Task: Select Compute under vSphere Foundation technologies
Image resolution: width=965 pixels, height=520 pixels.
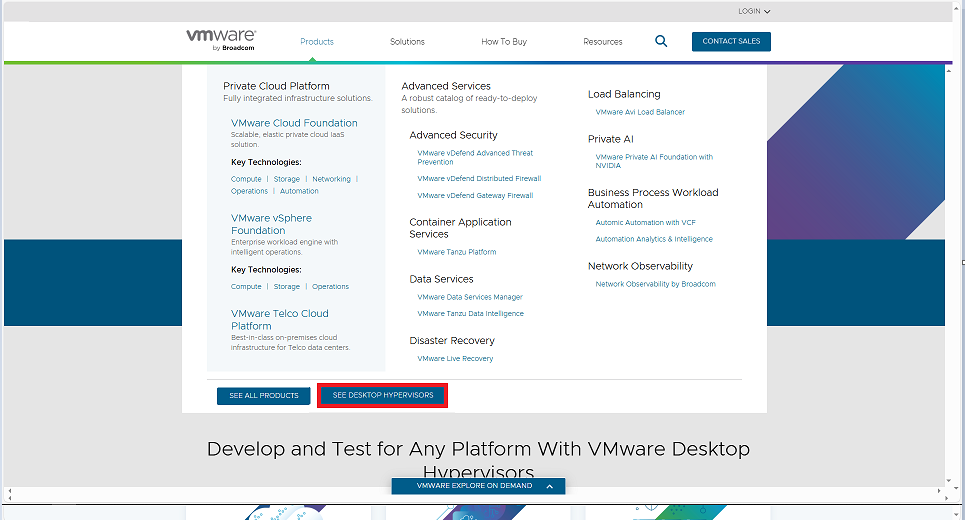Action: pos(246,287)
